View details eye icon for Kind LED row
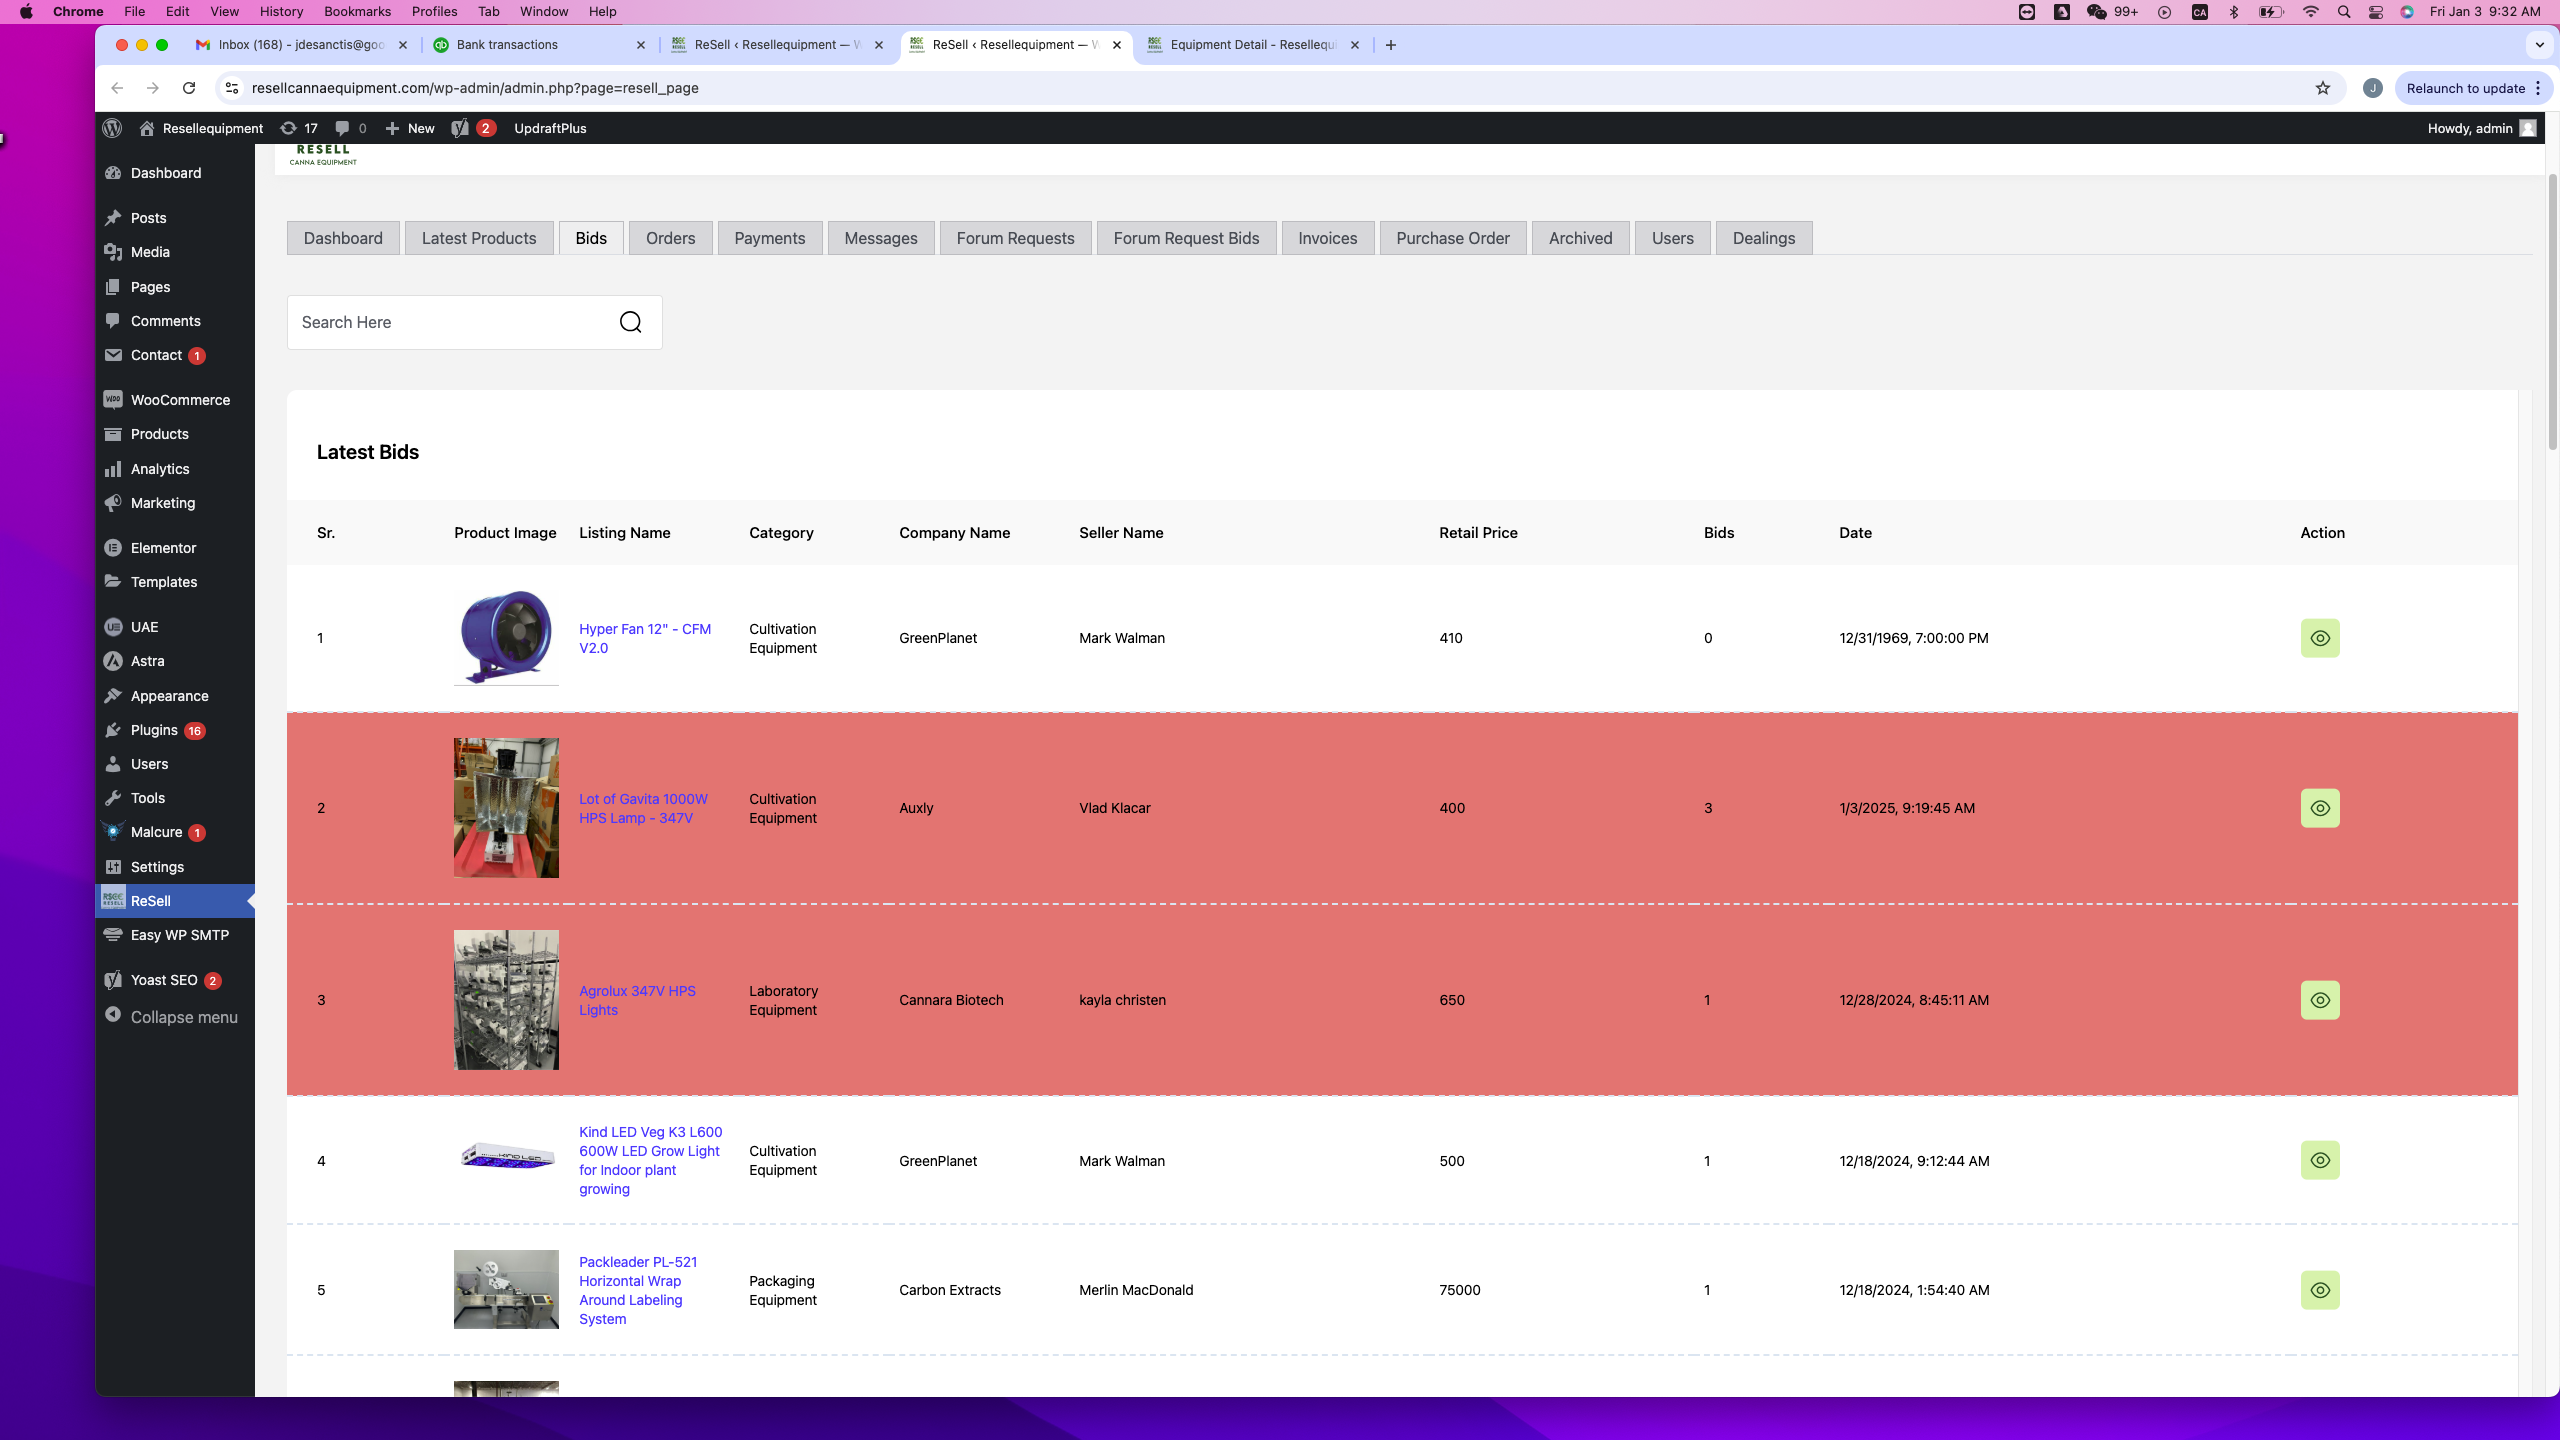 pyautogui.click(x=2320, y=1160)
